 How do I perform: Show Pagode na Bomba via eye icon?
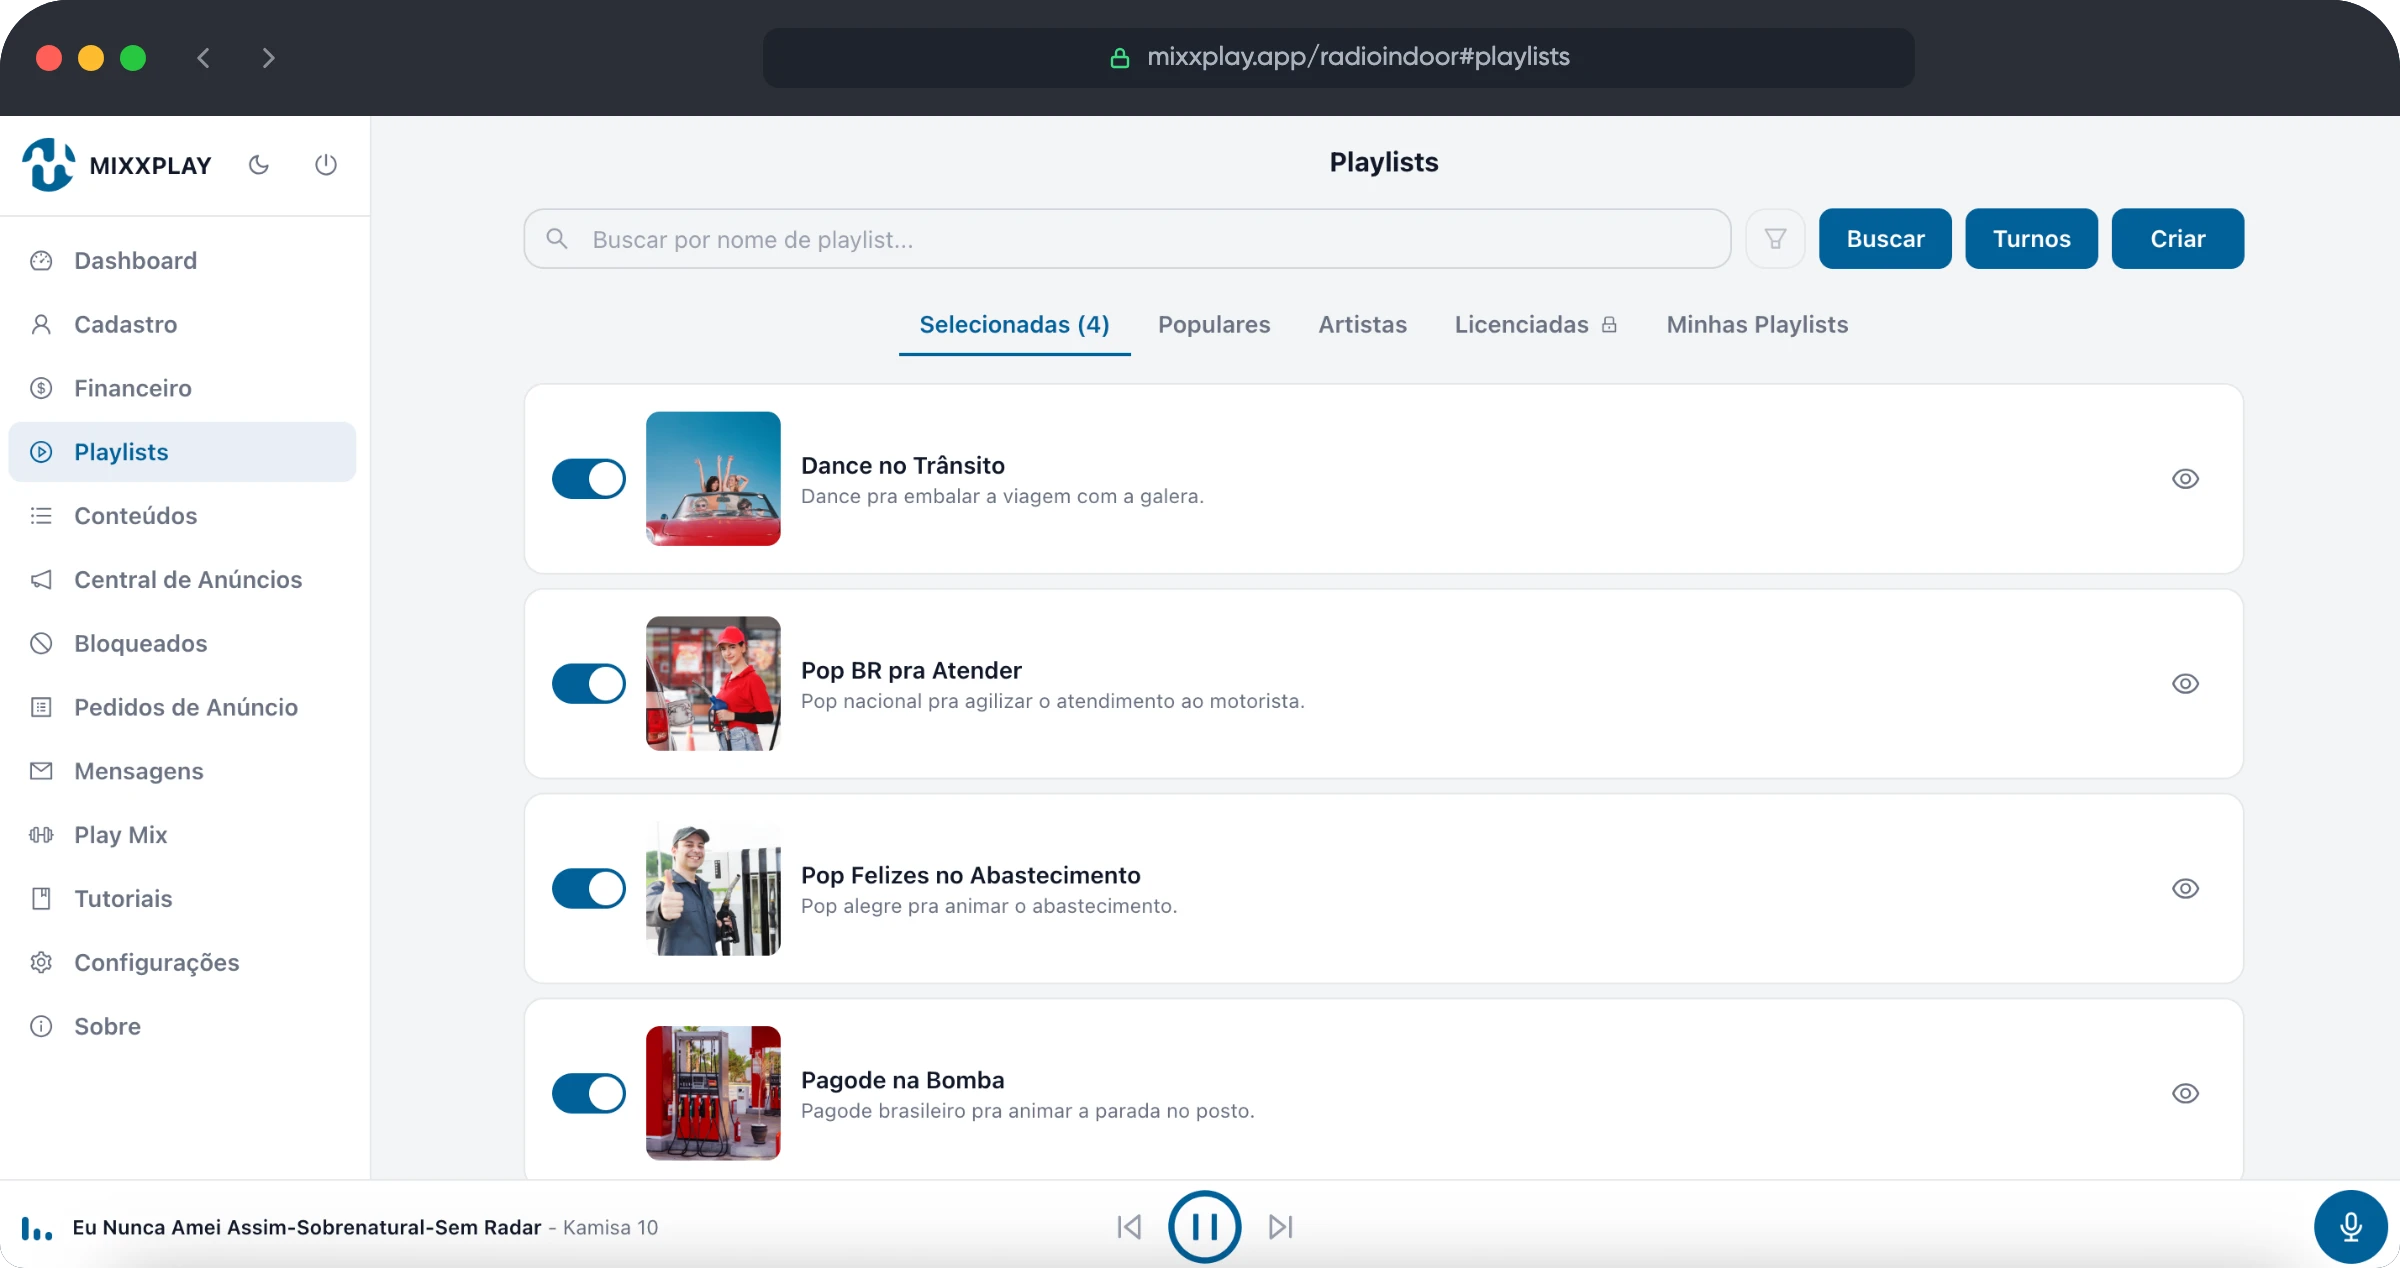(x=2185, y=1094)
